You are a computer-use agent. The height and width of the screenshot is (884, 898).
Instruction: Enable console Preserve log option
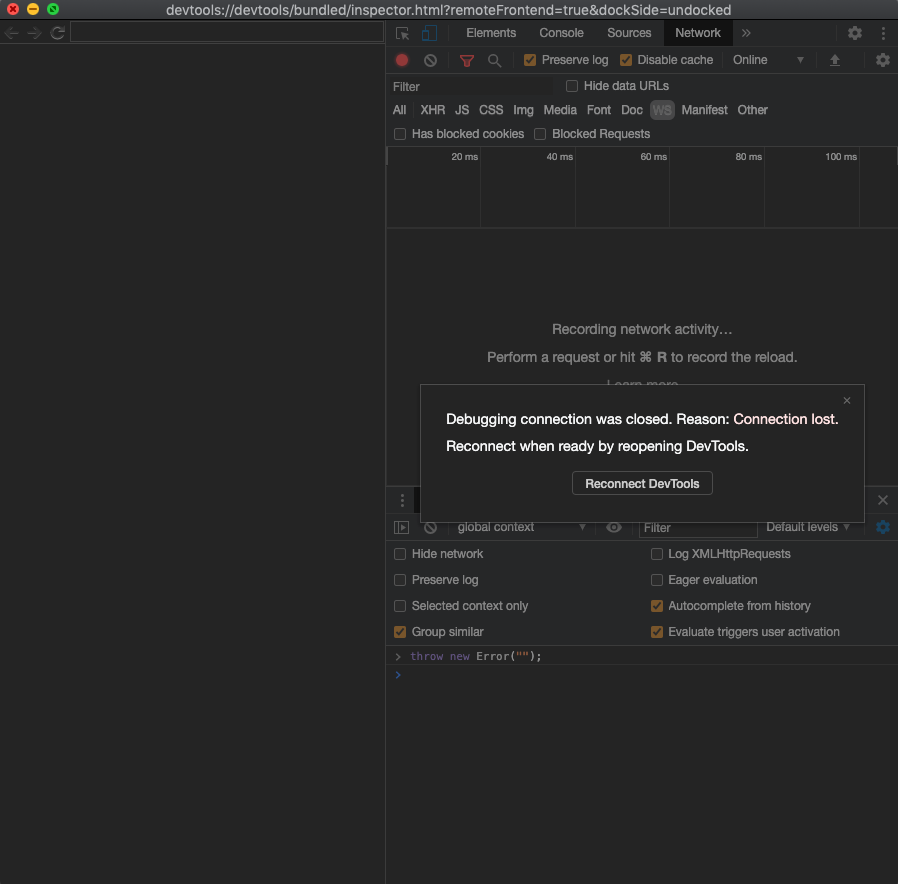[400, 580]
